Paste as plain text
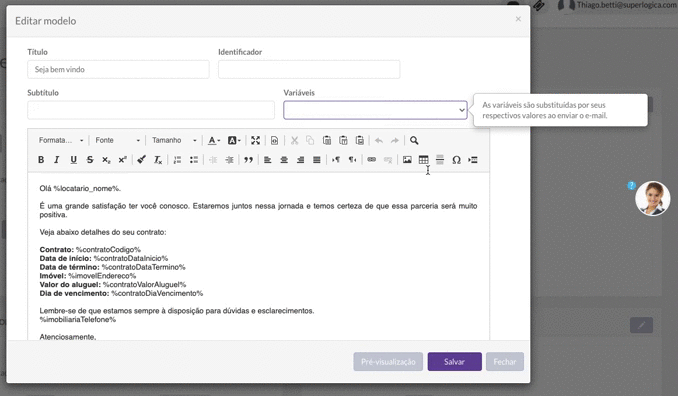The image size is (678, 396). click(x=343, y=140)
